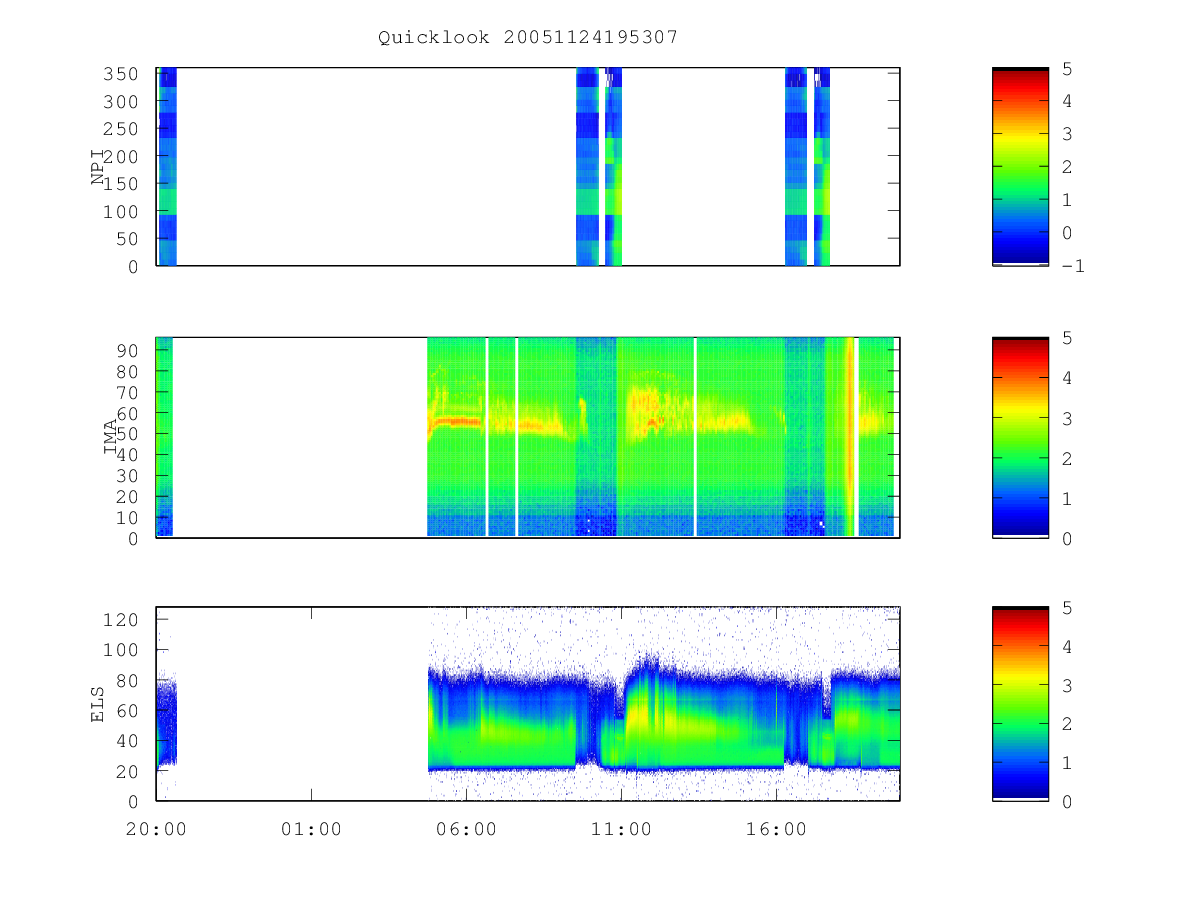Click the 150 tick on the NPI axis
Viewport: 1200px width, 900px height.
(121, 184)
